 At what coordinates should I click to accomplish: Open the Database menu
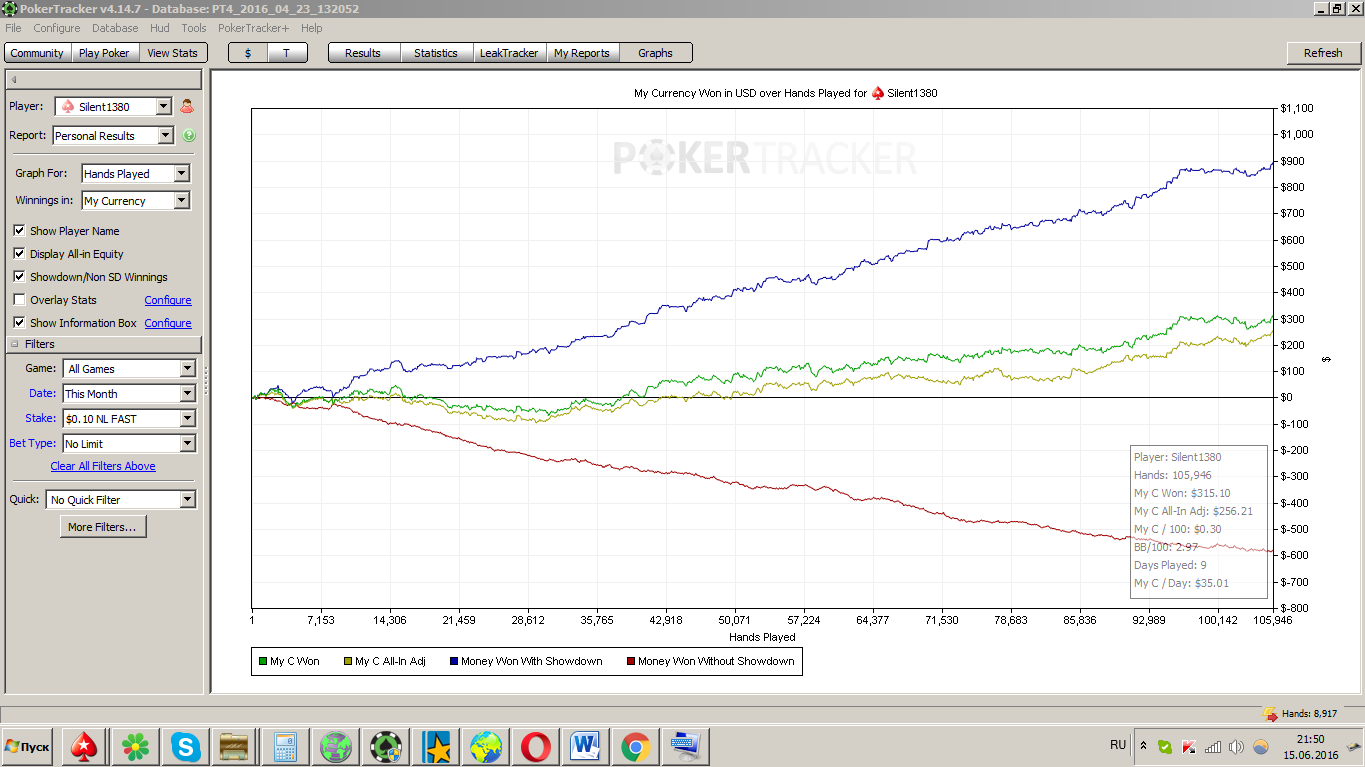click(115, 28)
